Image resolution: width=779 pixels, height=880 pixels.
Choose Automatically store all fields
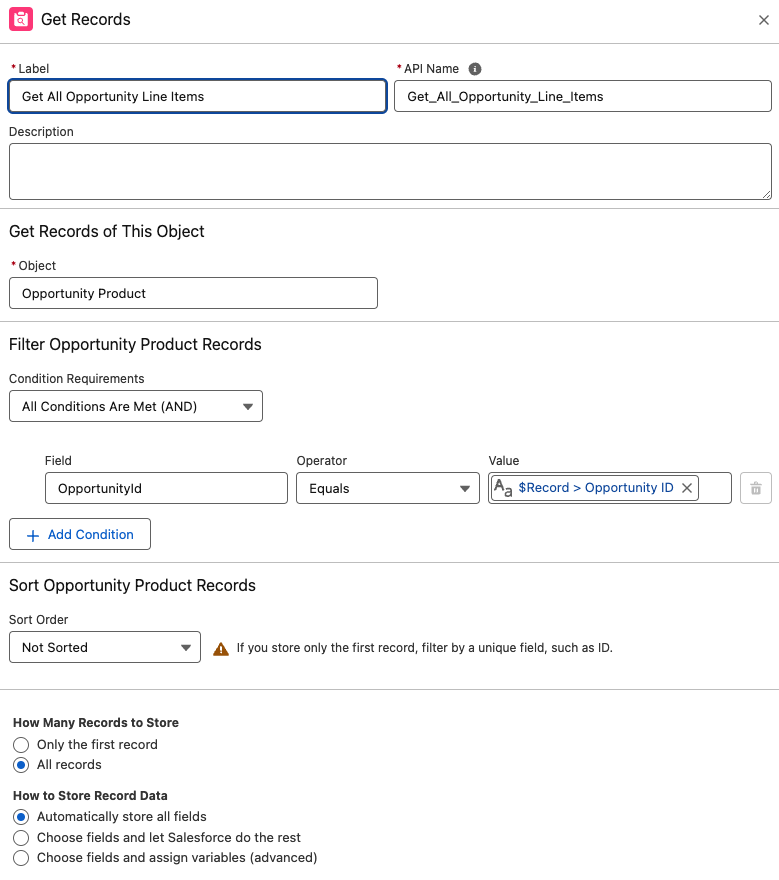(x=21, y=817)
